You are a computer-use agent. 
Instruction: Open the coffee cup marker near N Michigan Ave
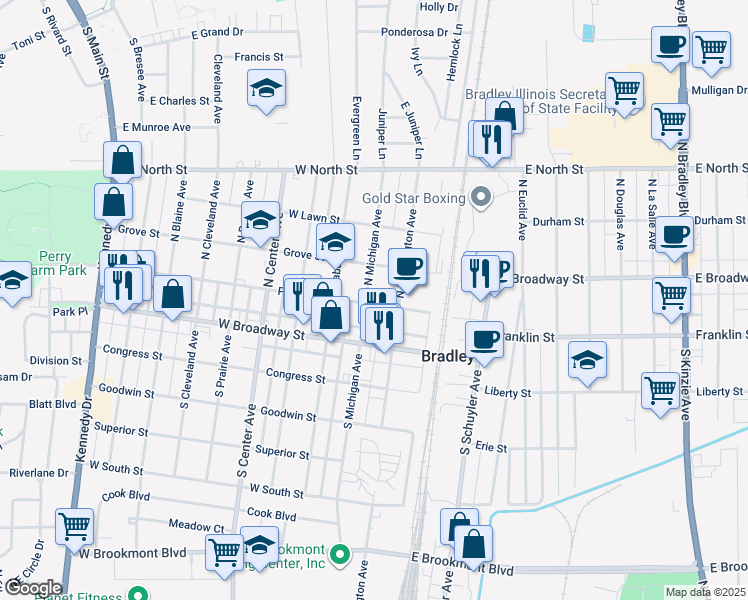(x=407, y=269)
